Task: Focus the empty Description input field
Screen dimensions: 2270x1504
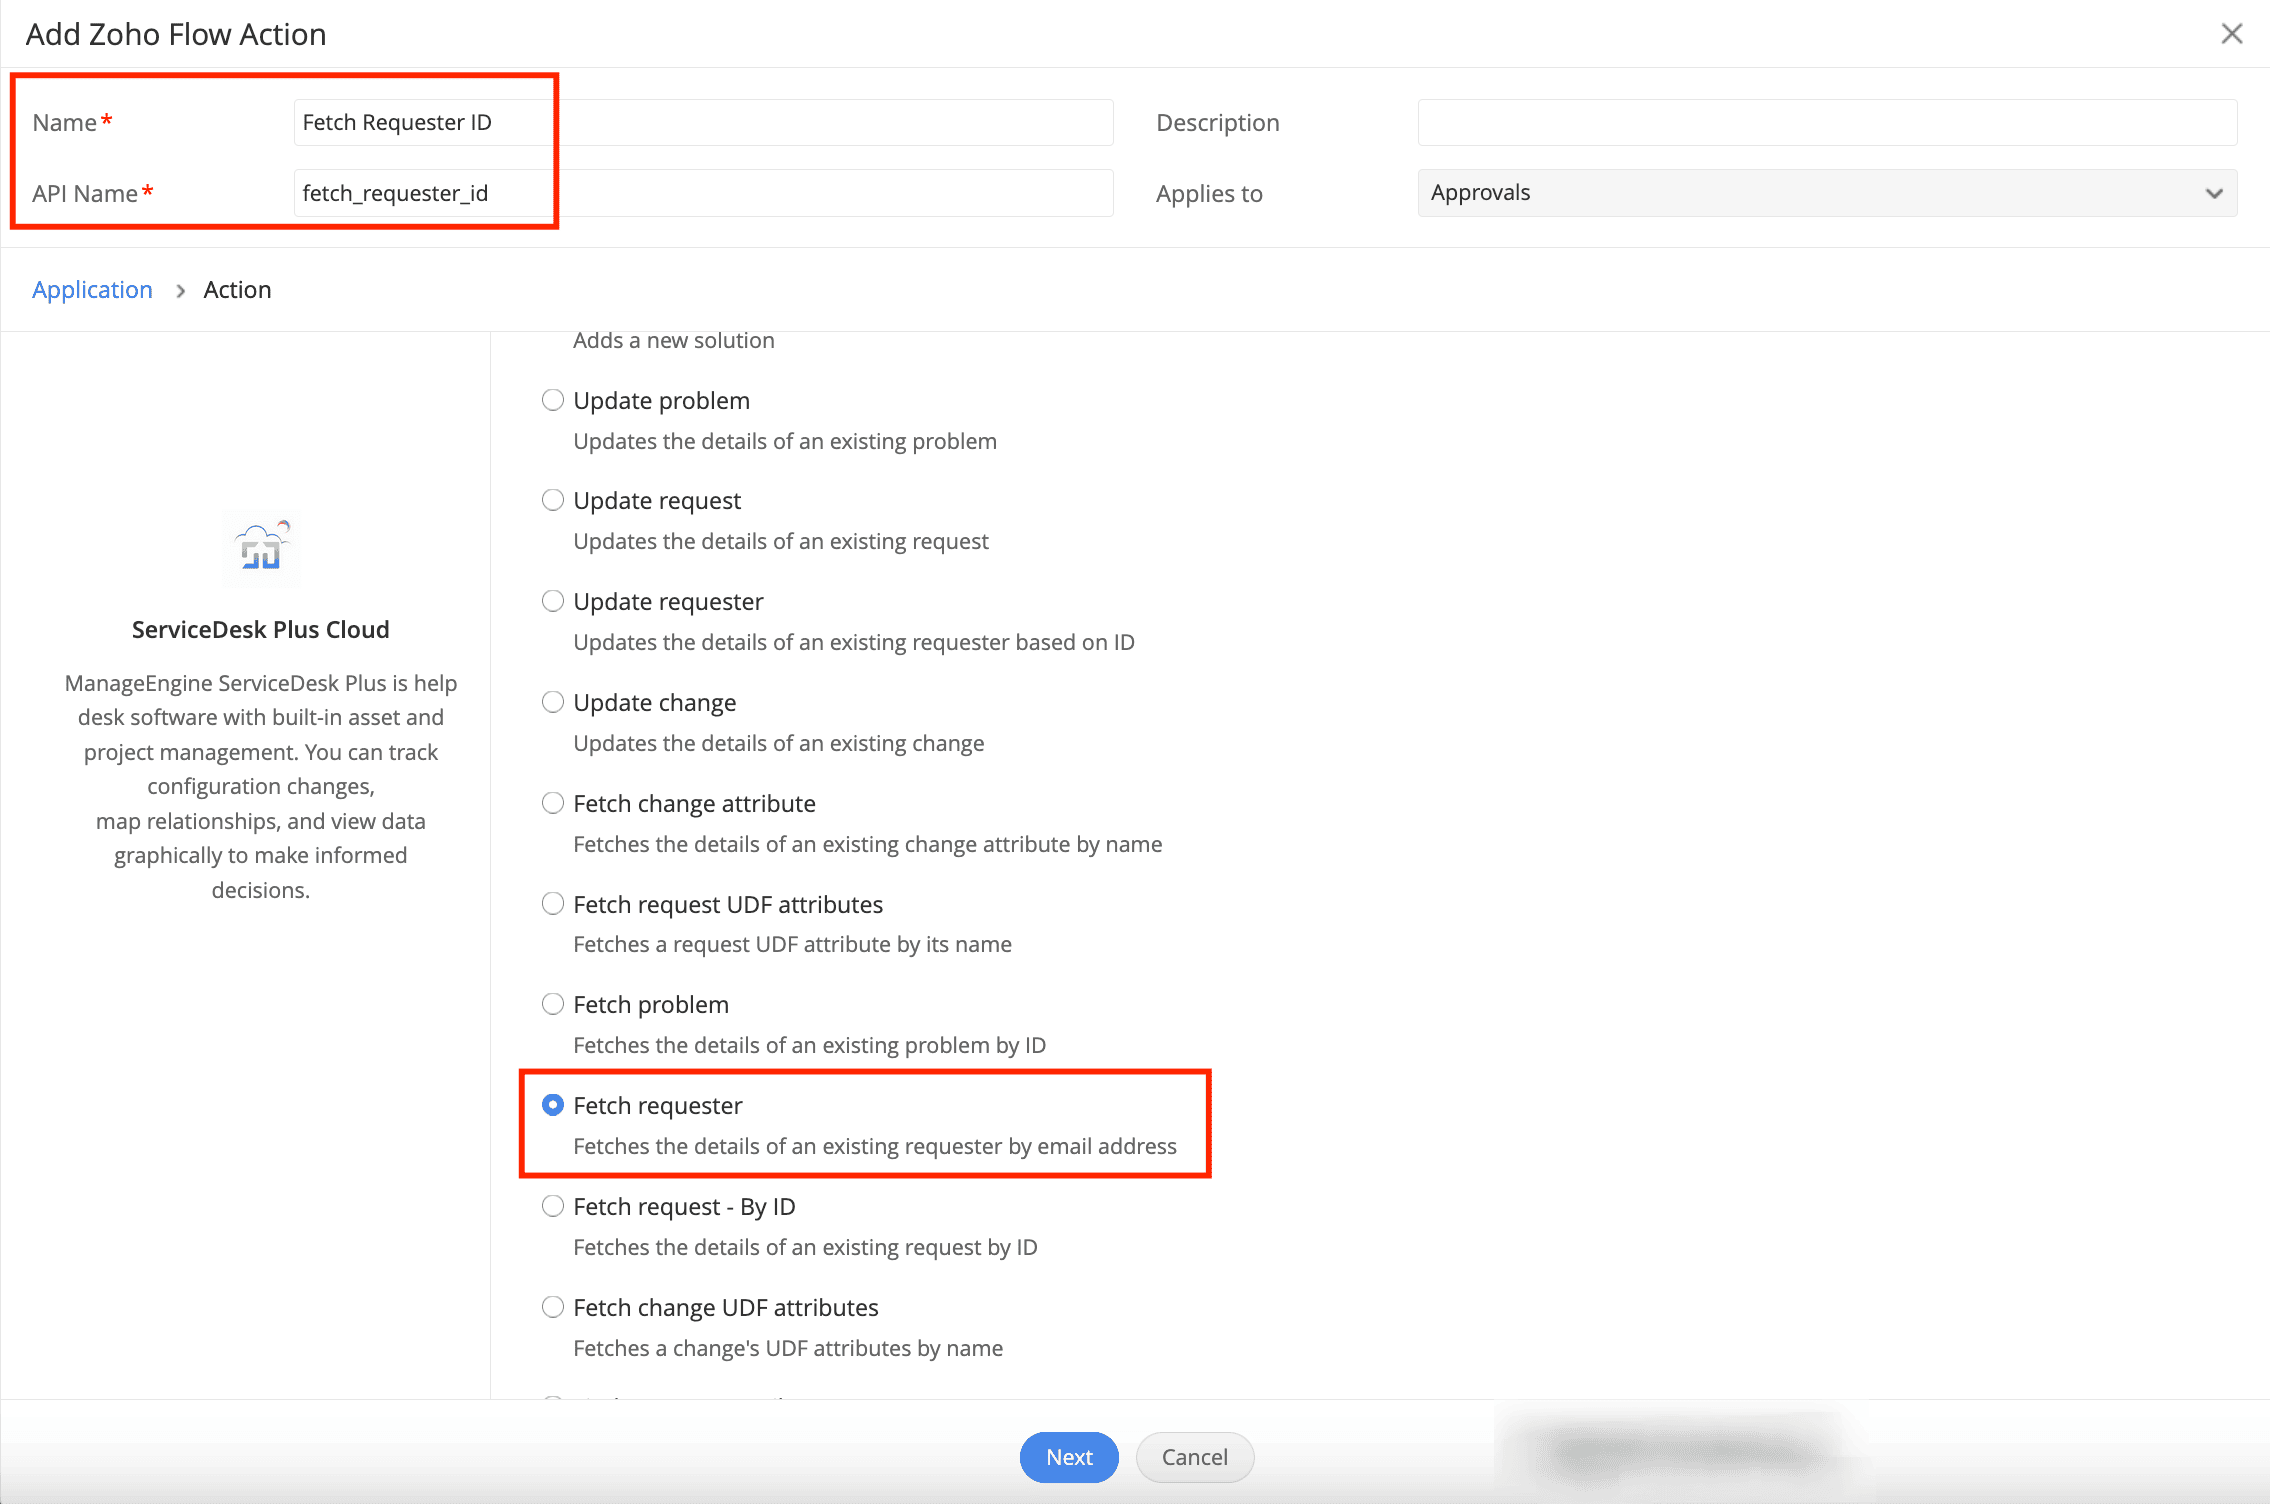Action: [x=1826, y=122]
